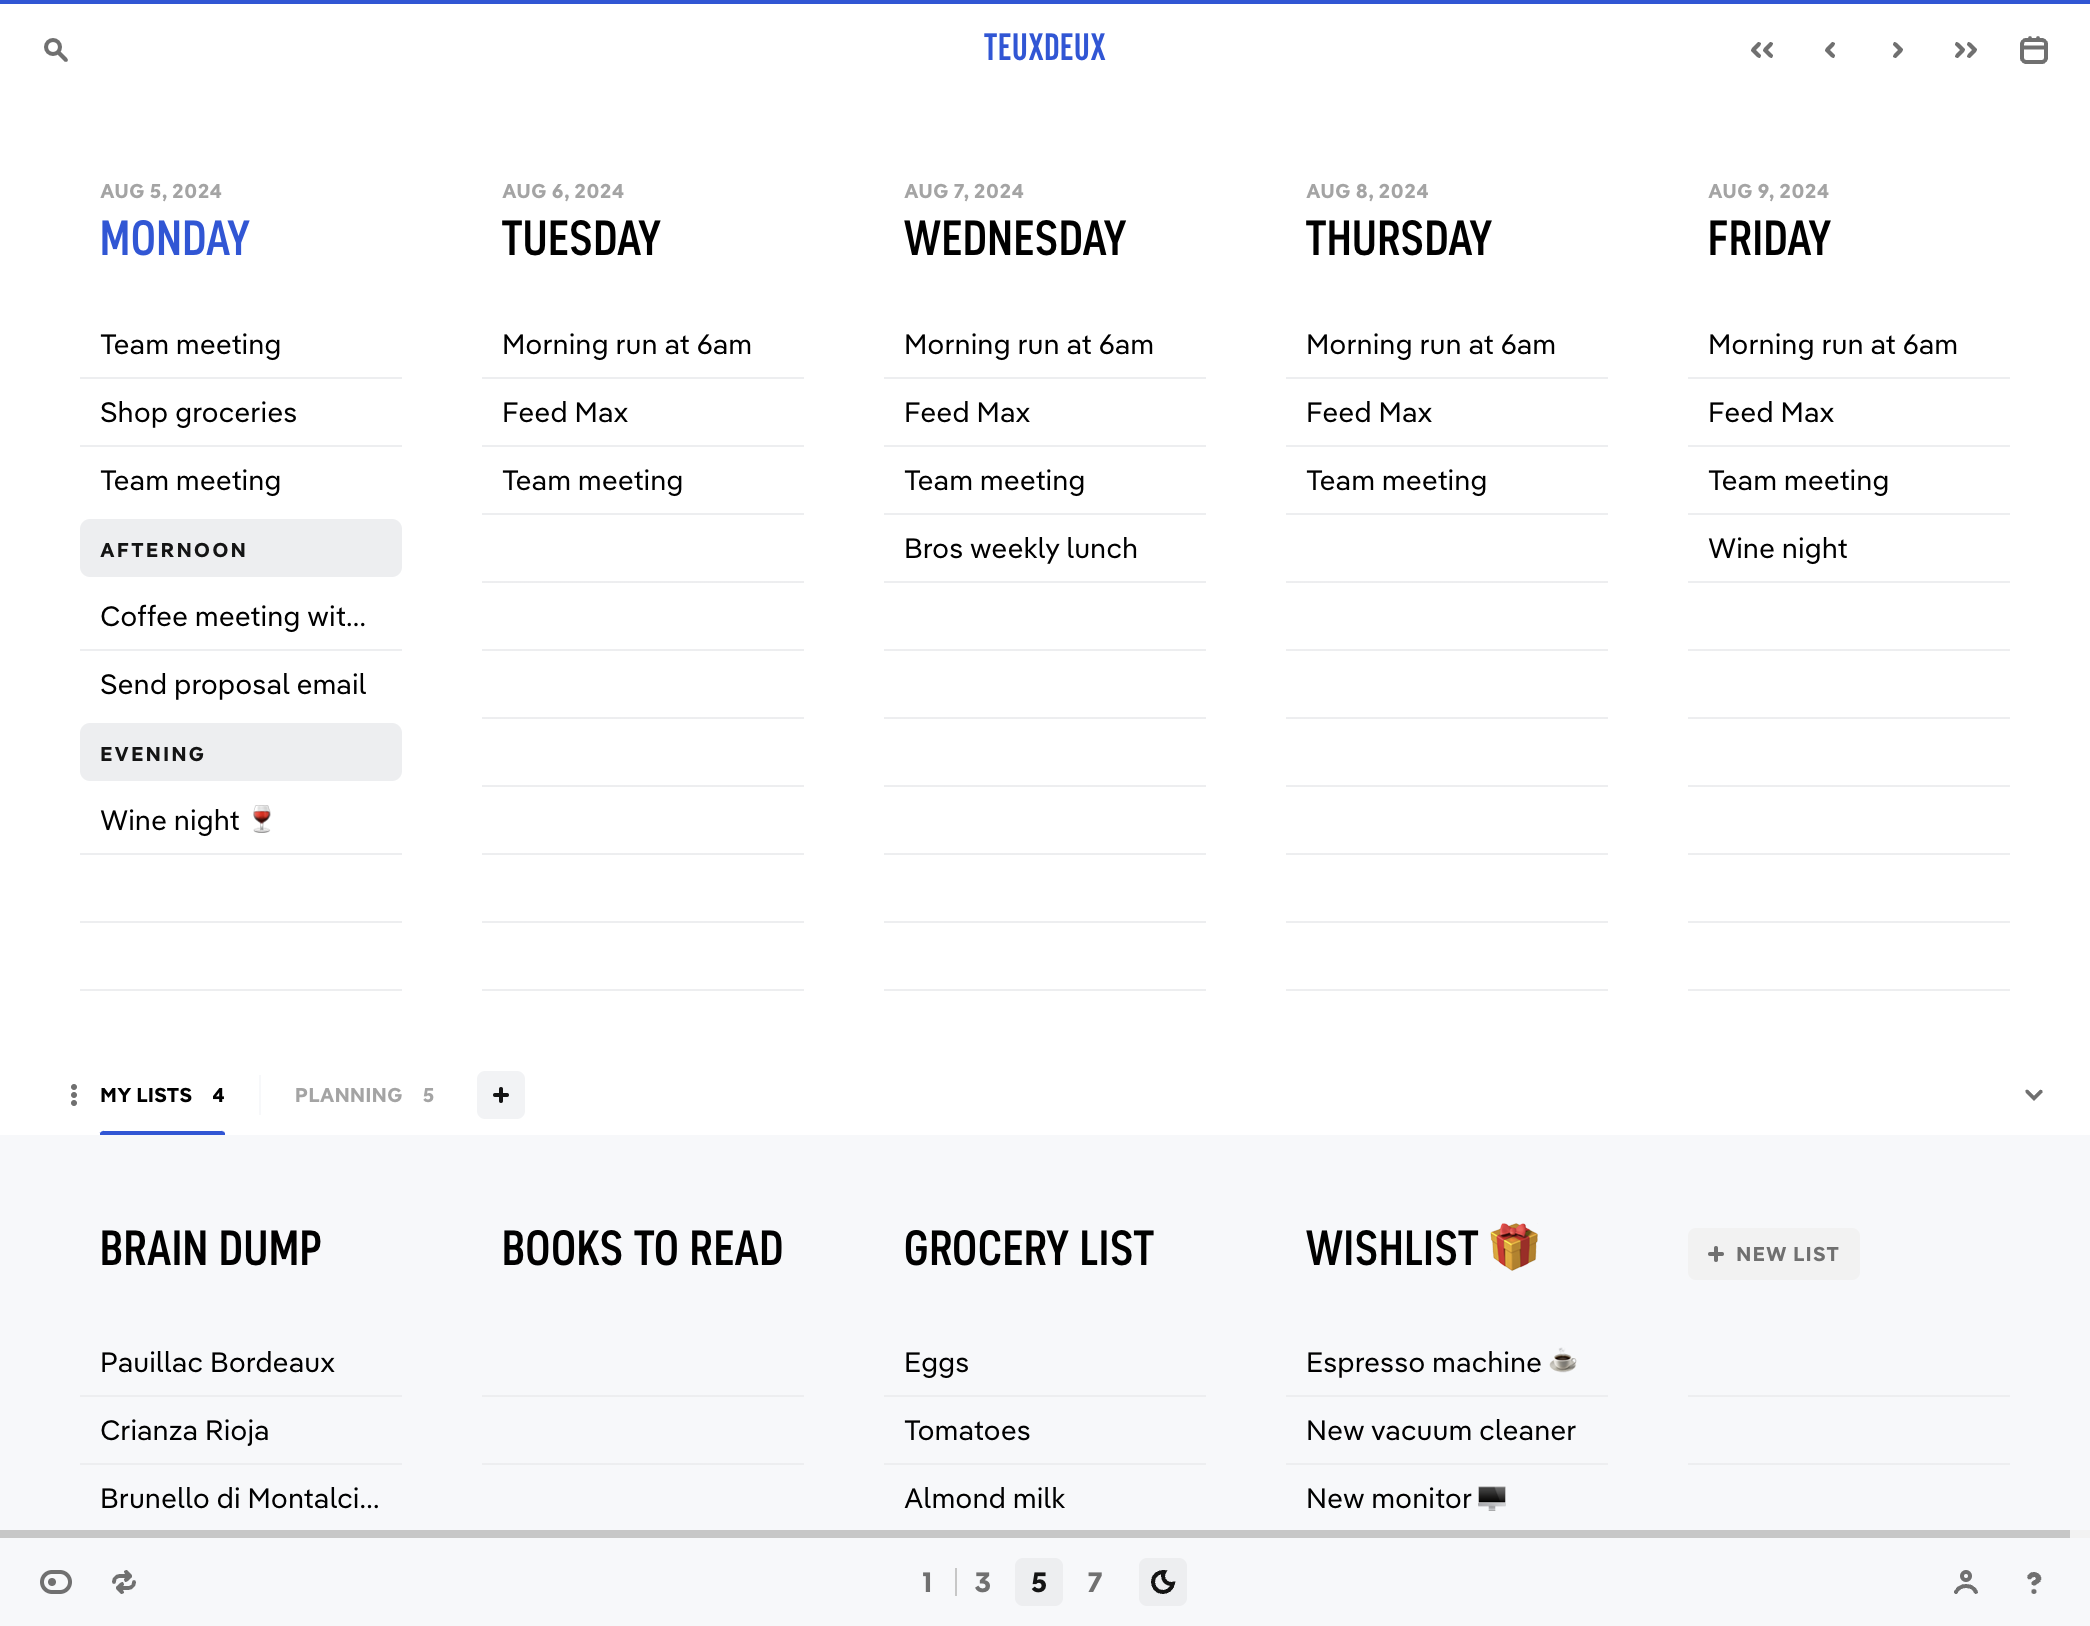Click the Grocery List title
The image size is (2090, 1626).
pyautogui.click(x=1029, y=1249)
